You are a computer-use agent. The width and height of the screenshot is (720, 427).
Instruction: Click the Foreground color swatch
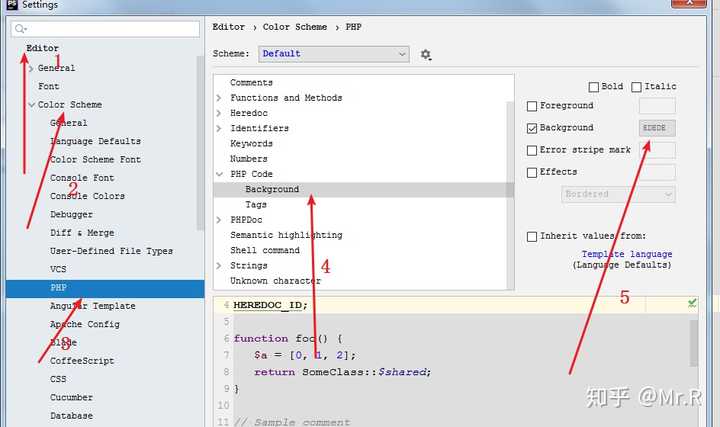click(657, 106)
